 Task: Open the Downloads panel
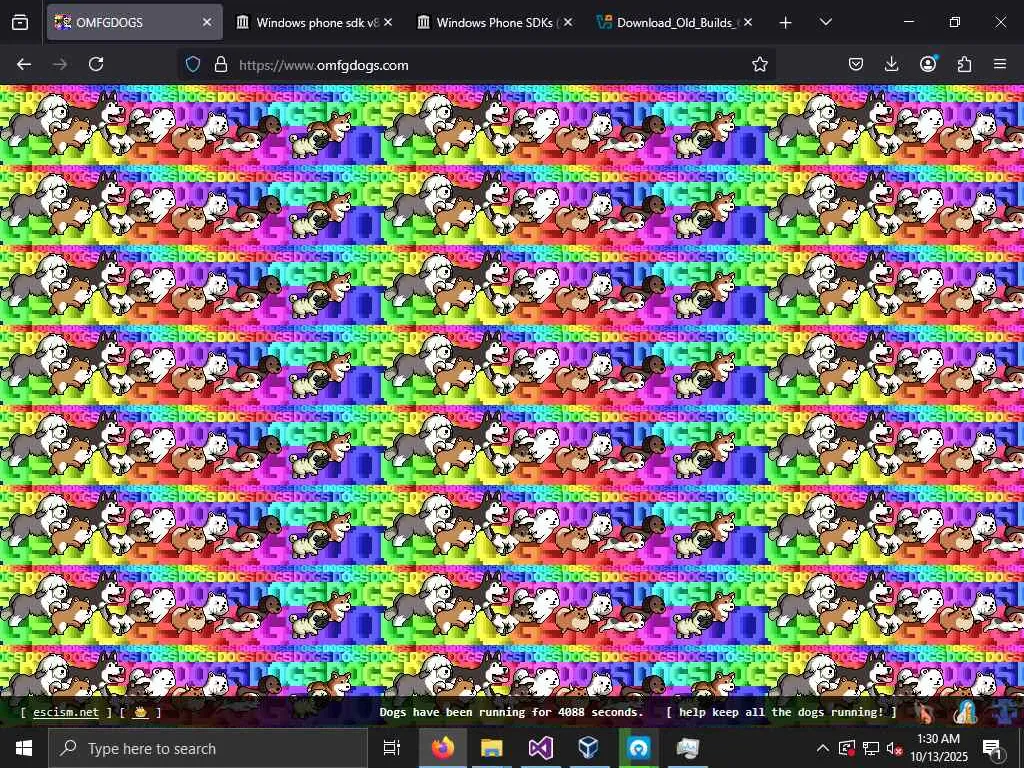point(891,64)
